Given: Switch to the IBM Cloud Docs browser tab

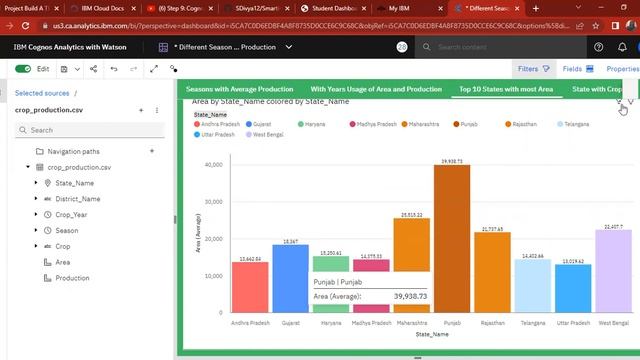Looking at the screenshot, I should [102, 8].
